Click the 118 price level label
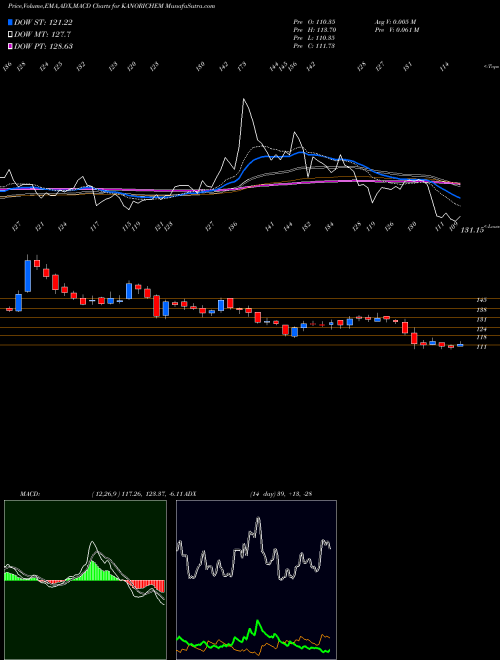 click(481, 337)
